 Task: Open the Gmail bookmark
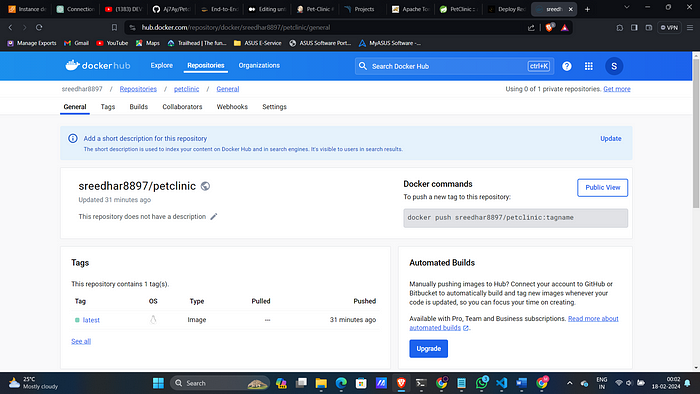click(76, 43)
